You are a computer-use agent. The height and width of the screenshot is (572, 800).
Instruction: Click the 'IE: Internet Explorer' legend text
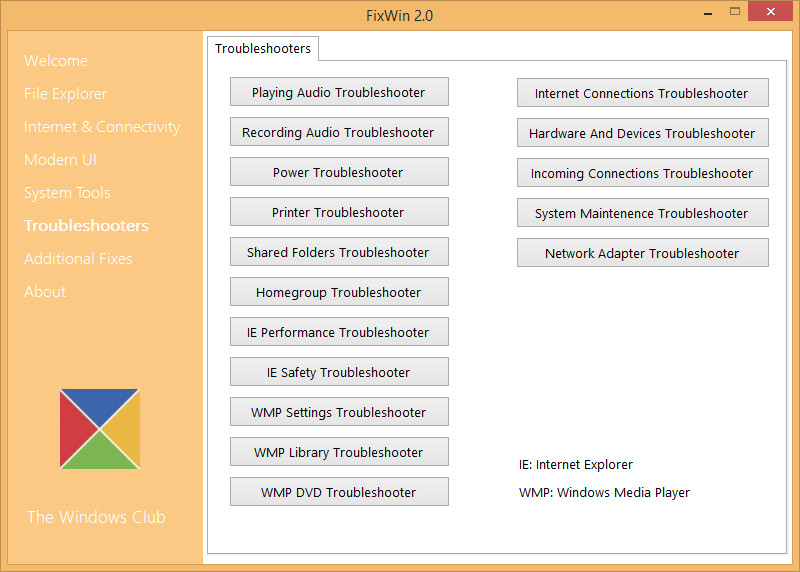coord(576,464)
